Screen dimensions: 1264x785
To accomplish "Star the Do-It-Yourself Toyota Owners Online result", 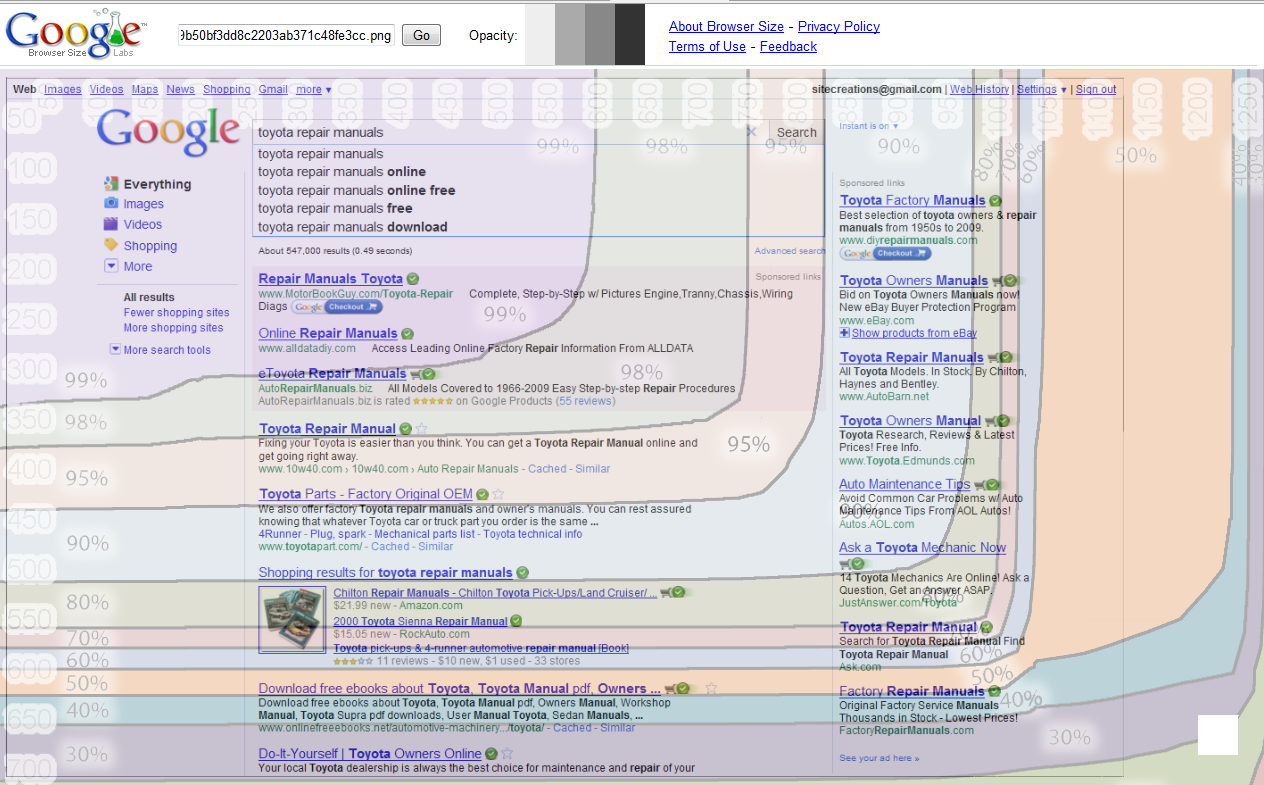I will (507, 754).
